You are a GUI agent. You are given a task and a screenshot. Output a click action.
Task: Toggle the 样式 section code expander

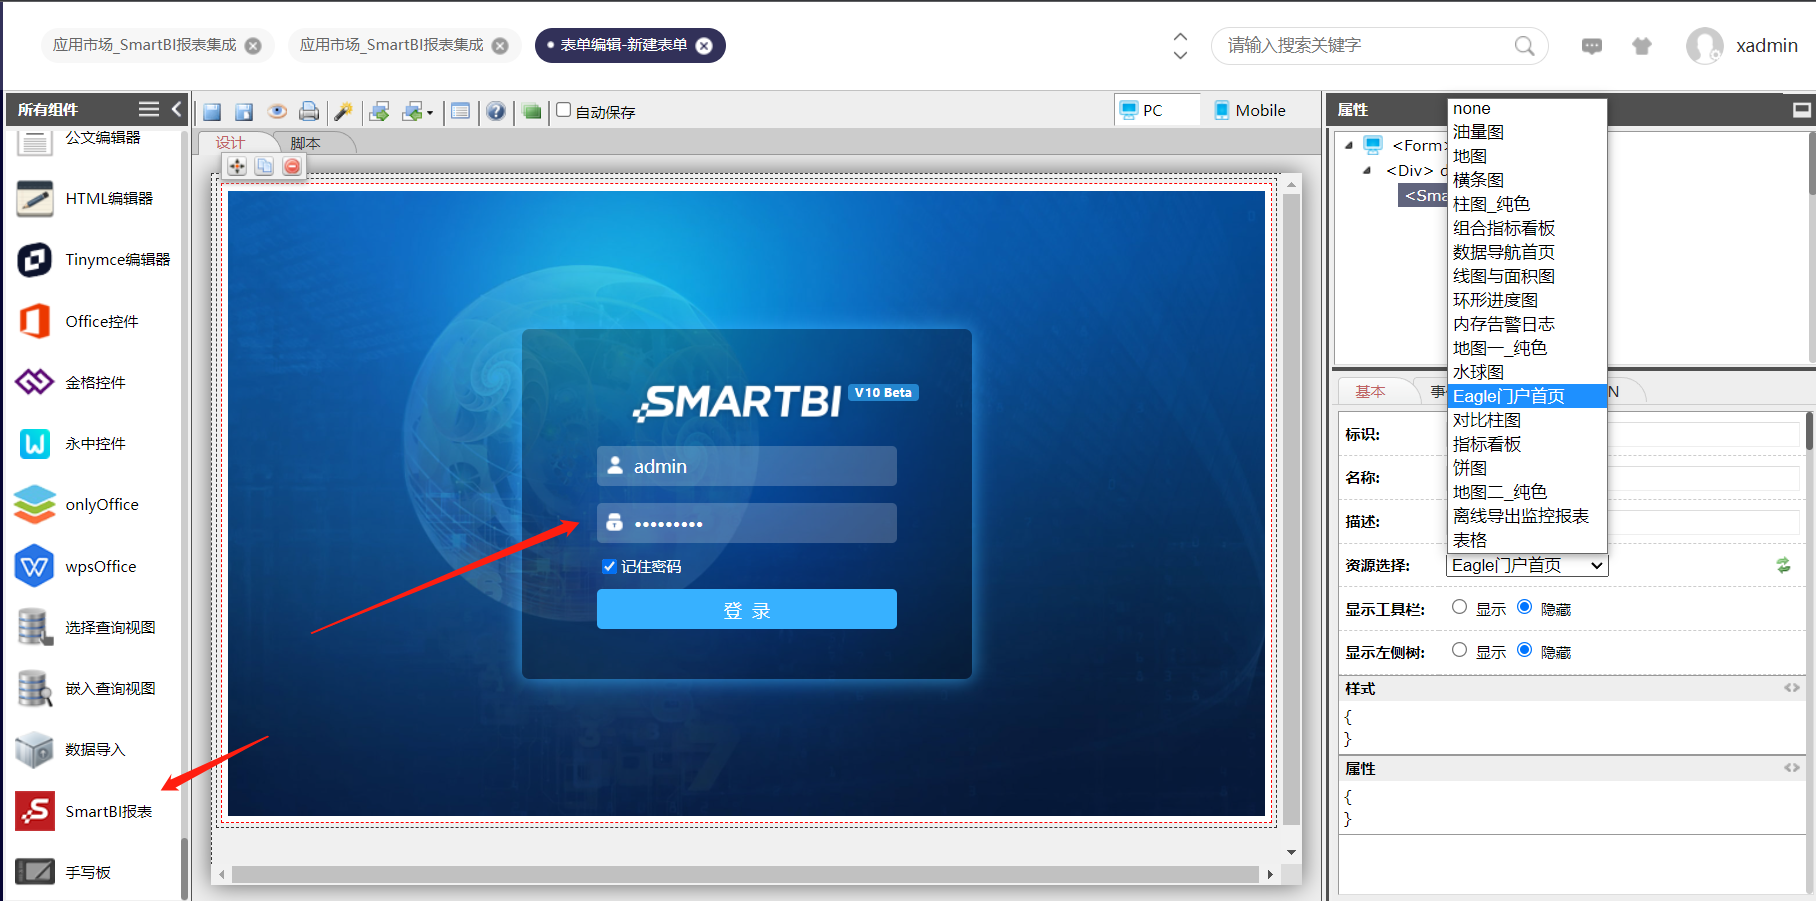click(x=1791, y=688)
